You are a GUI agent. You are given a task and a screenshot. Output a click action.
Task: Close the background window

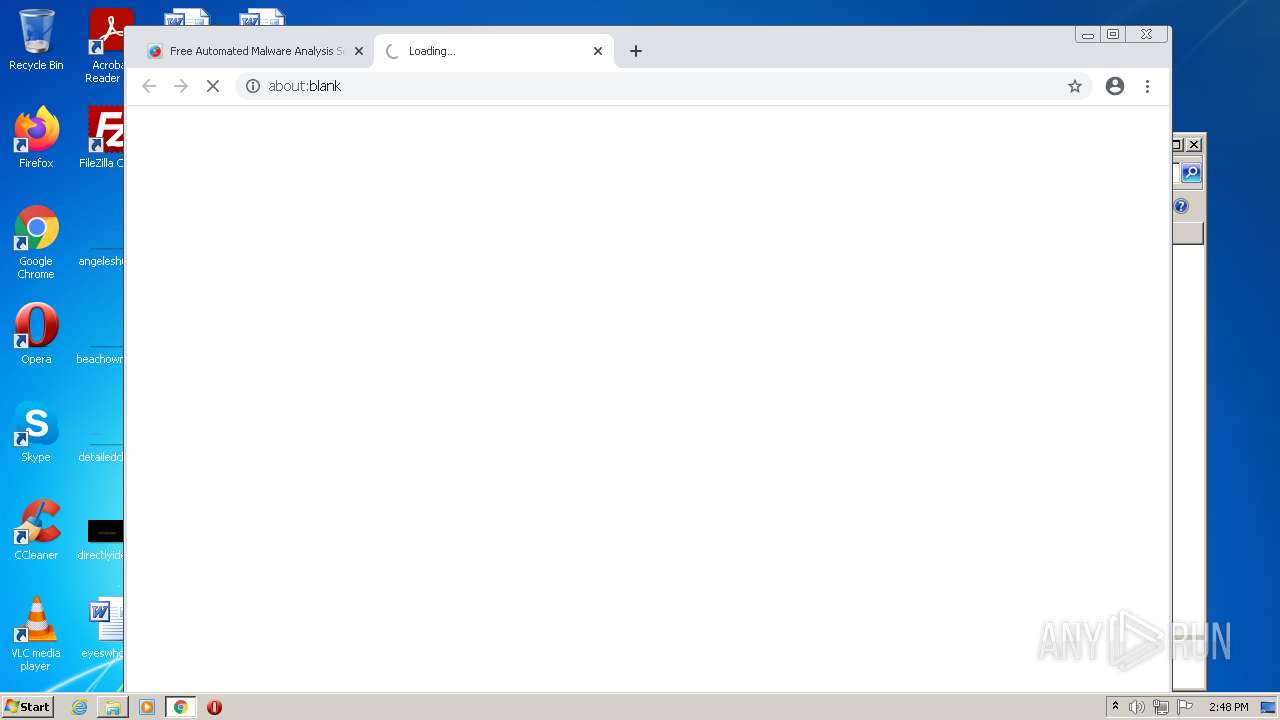1194,144
